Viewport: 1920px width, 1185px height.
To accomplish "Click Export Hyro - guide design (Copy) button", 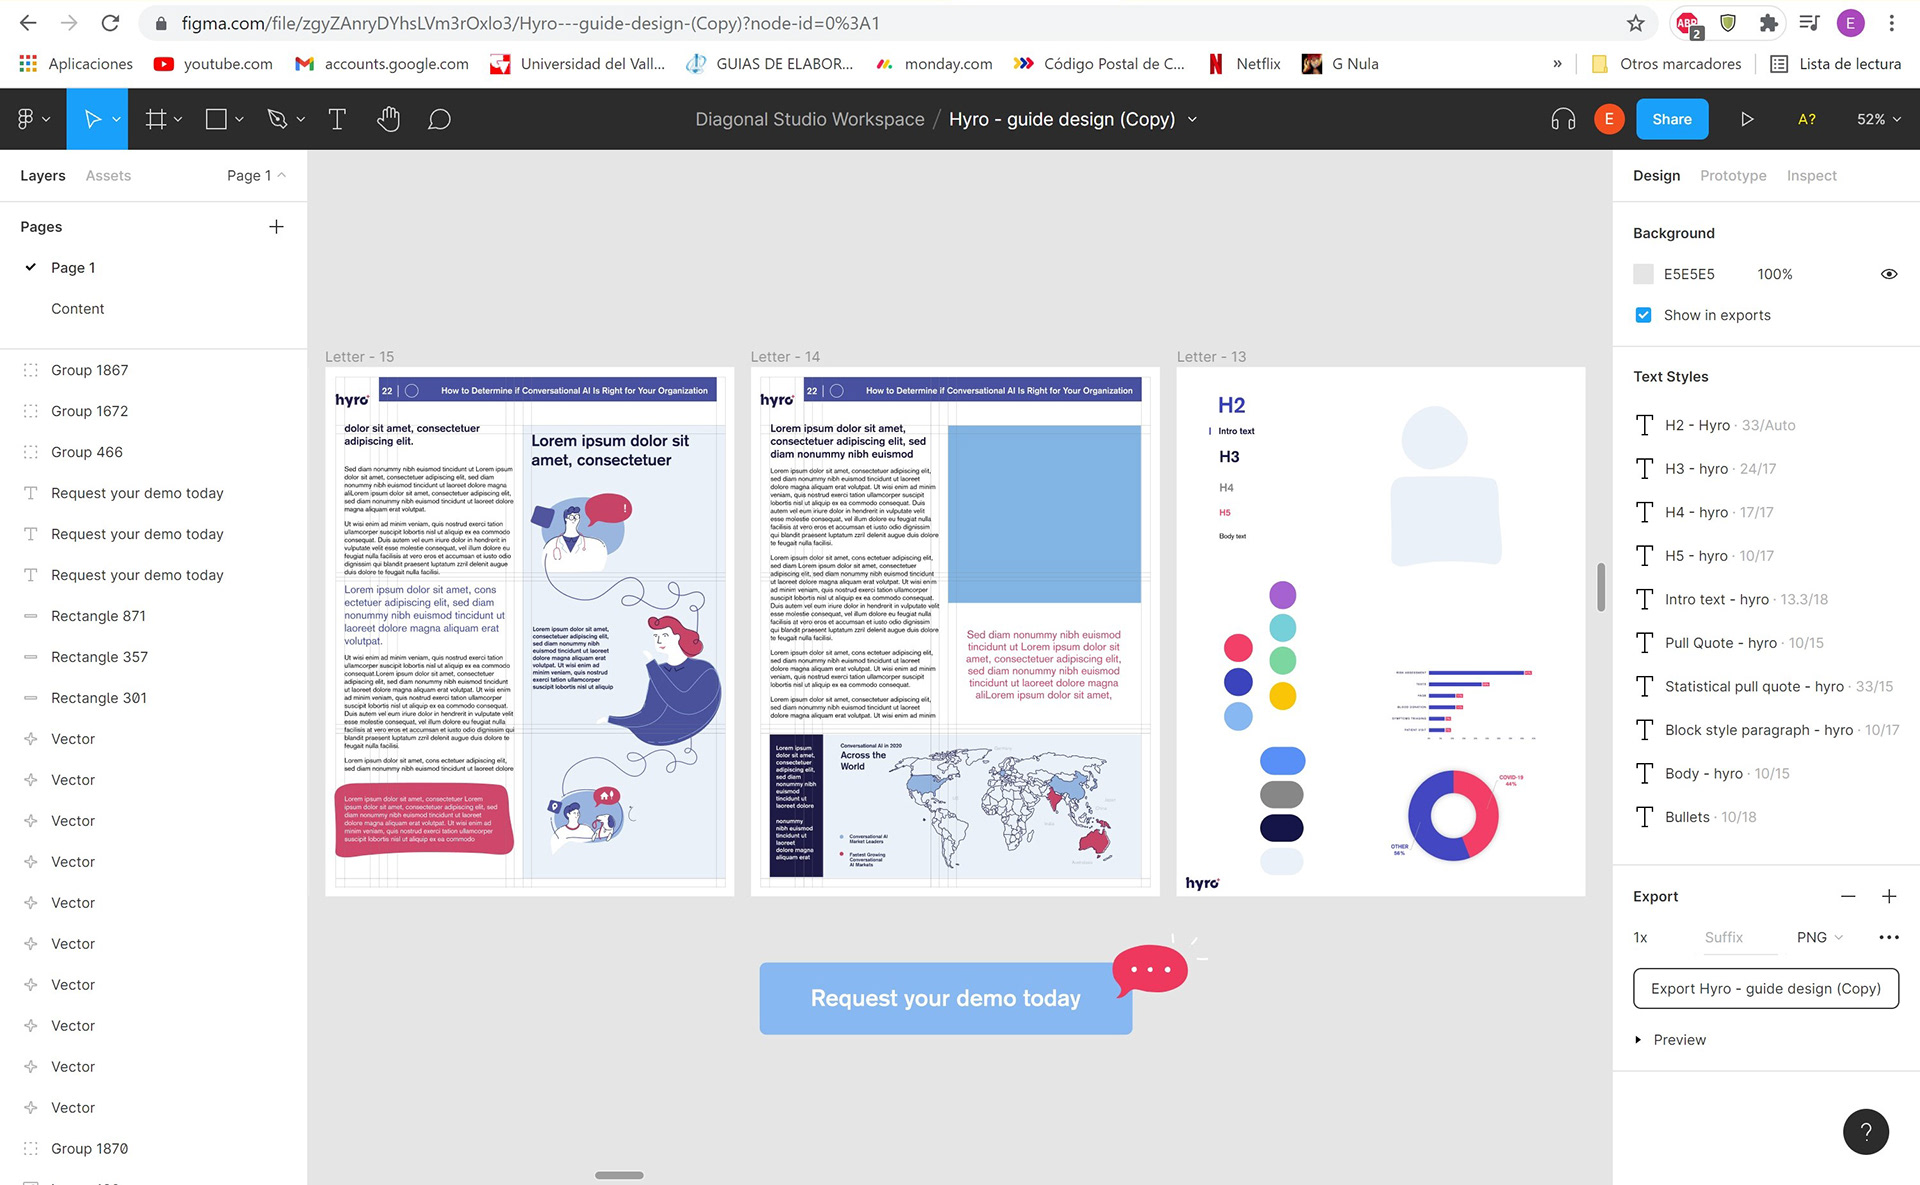I will click(1765, 988).
